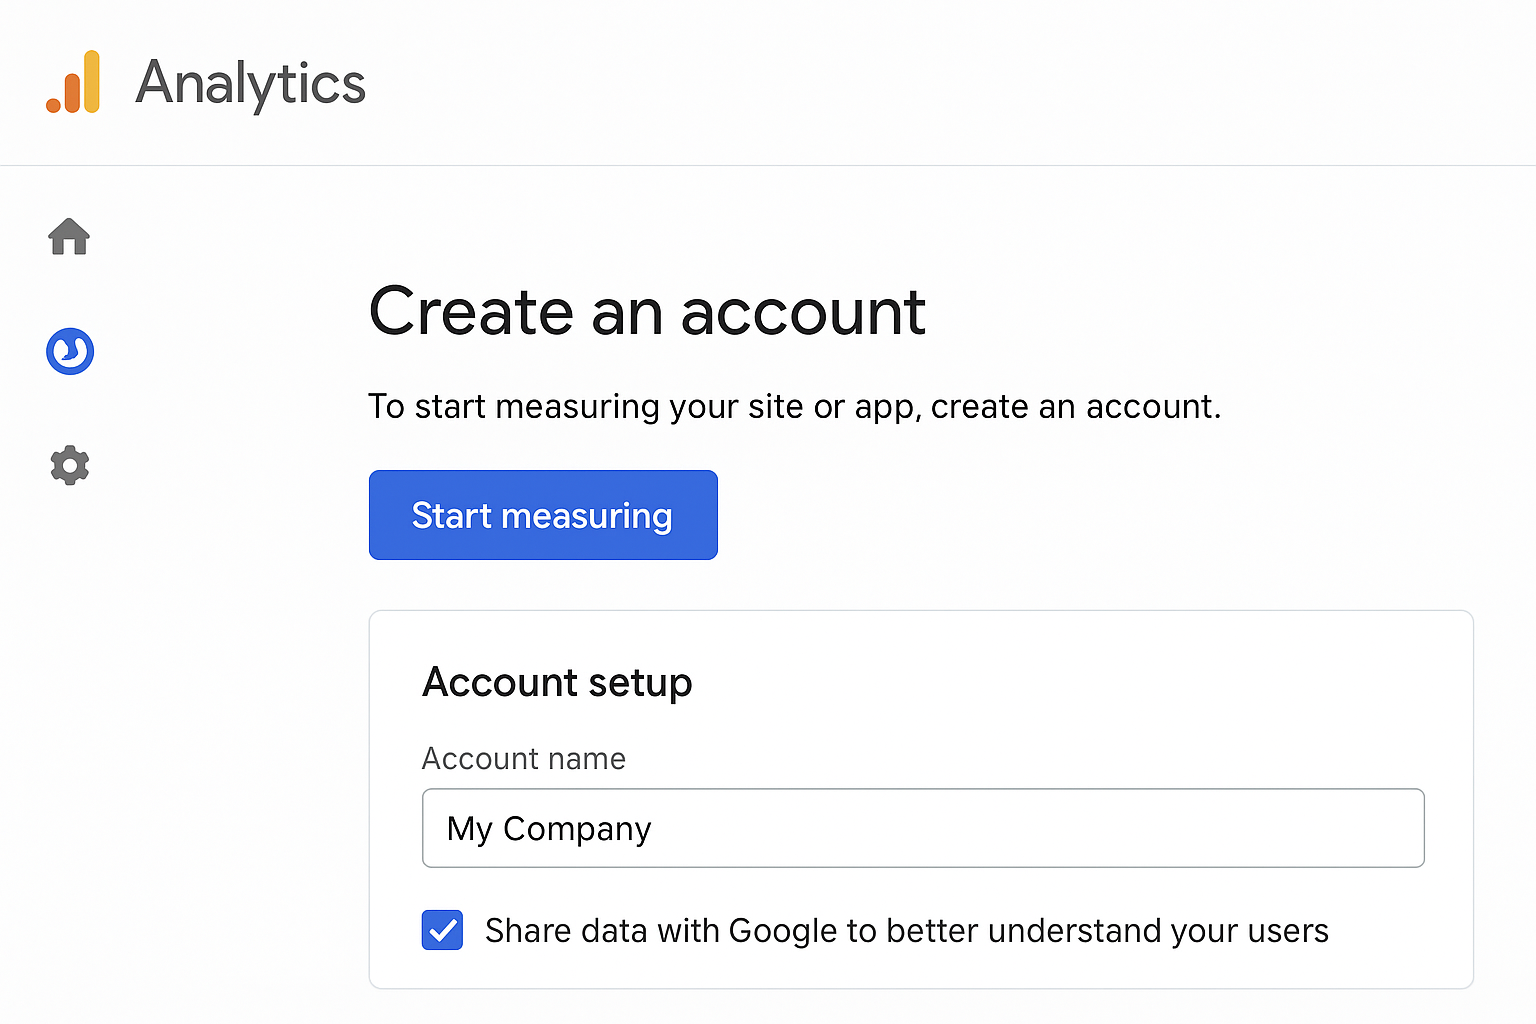
Task: Select the blue circular sidebar icon
Action: point(70,351)
